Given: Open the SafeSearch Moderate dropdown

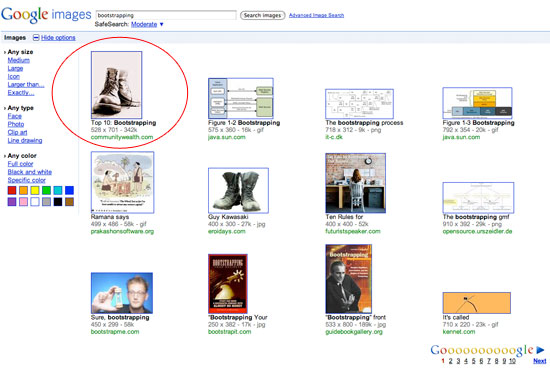Looking at the screenshot, I should coord(147,24).
